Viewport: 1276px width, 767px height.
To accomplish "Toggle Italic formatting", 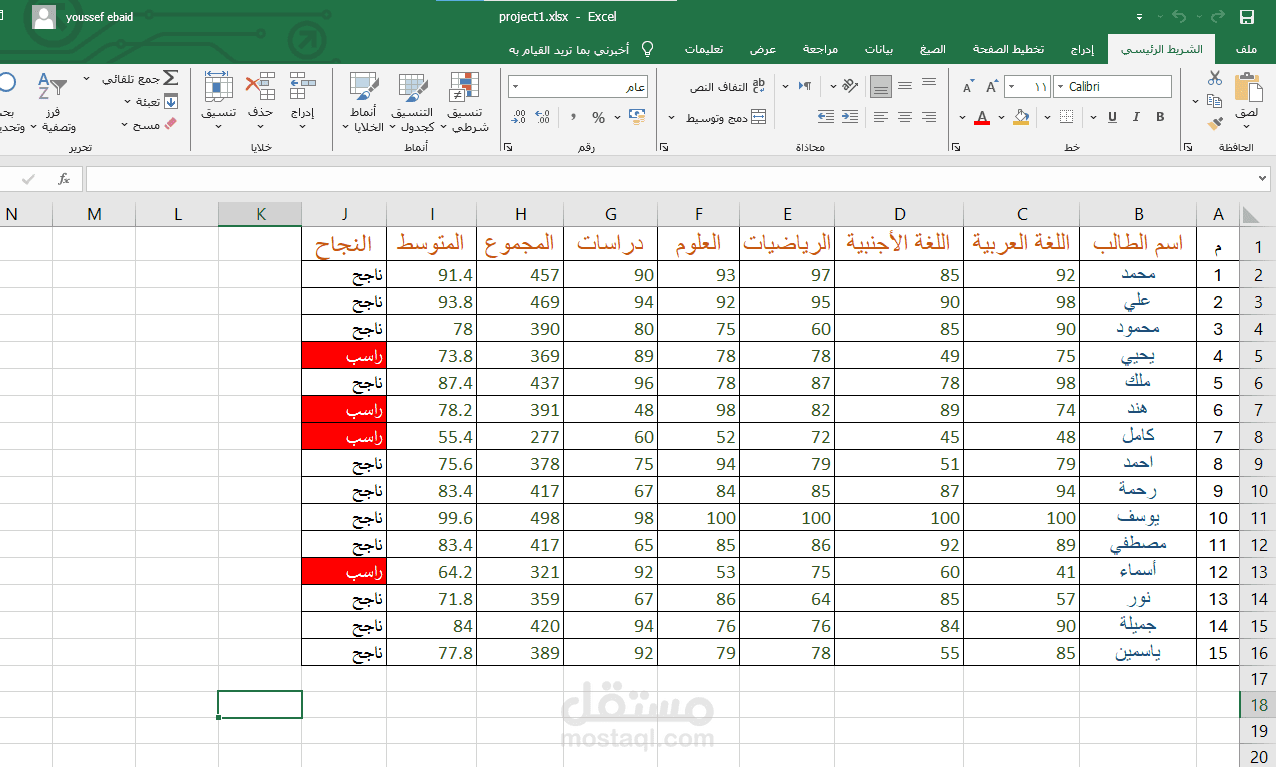I will coord(1136,116).
